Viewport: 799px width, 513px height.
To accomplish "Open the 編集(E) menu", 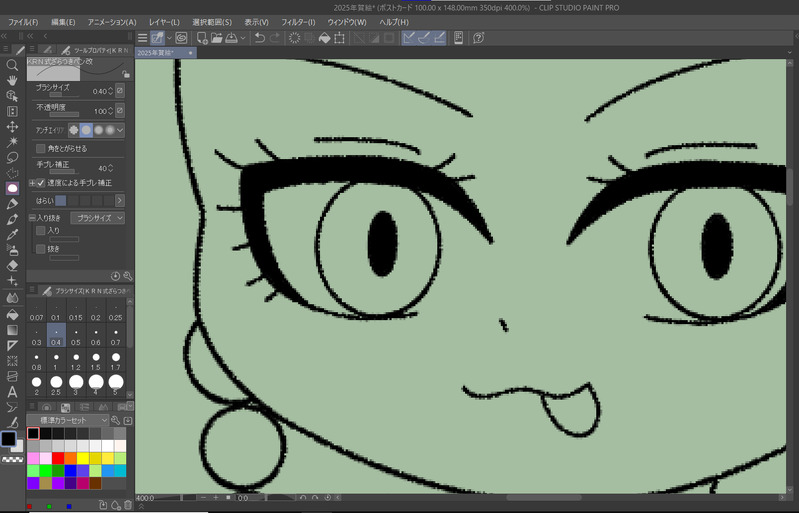I will (x=63, y=22).
